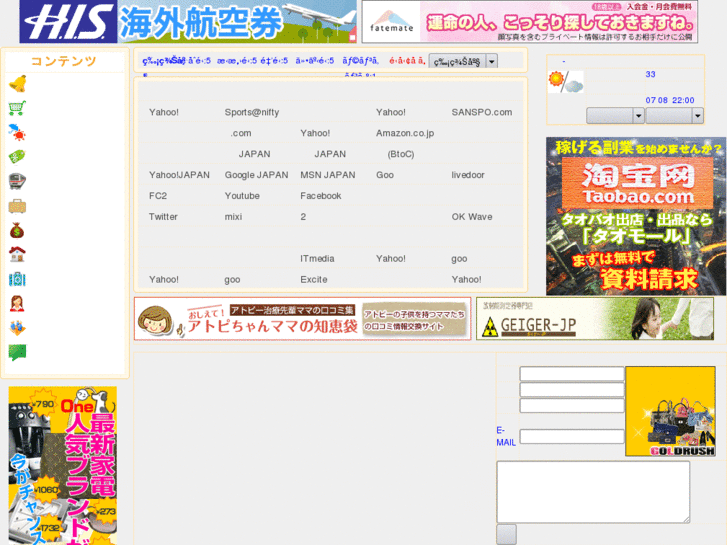Open the teal travel suitcase icon
Screen dimensions: 727x545
pyautogui.click(x=18, y=279)
